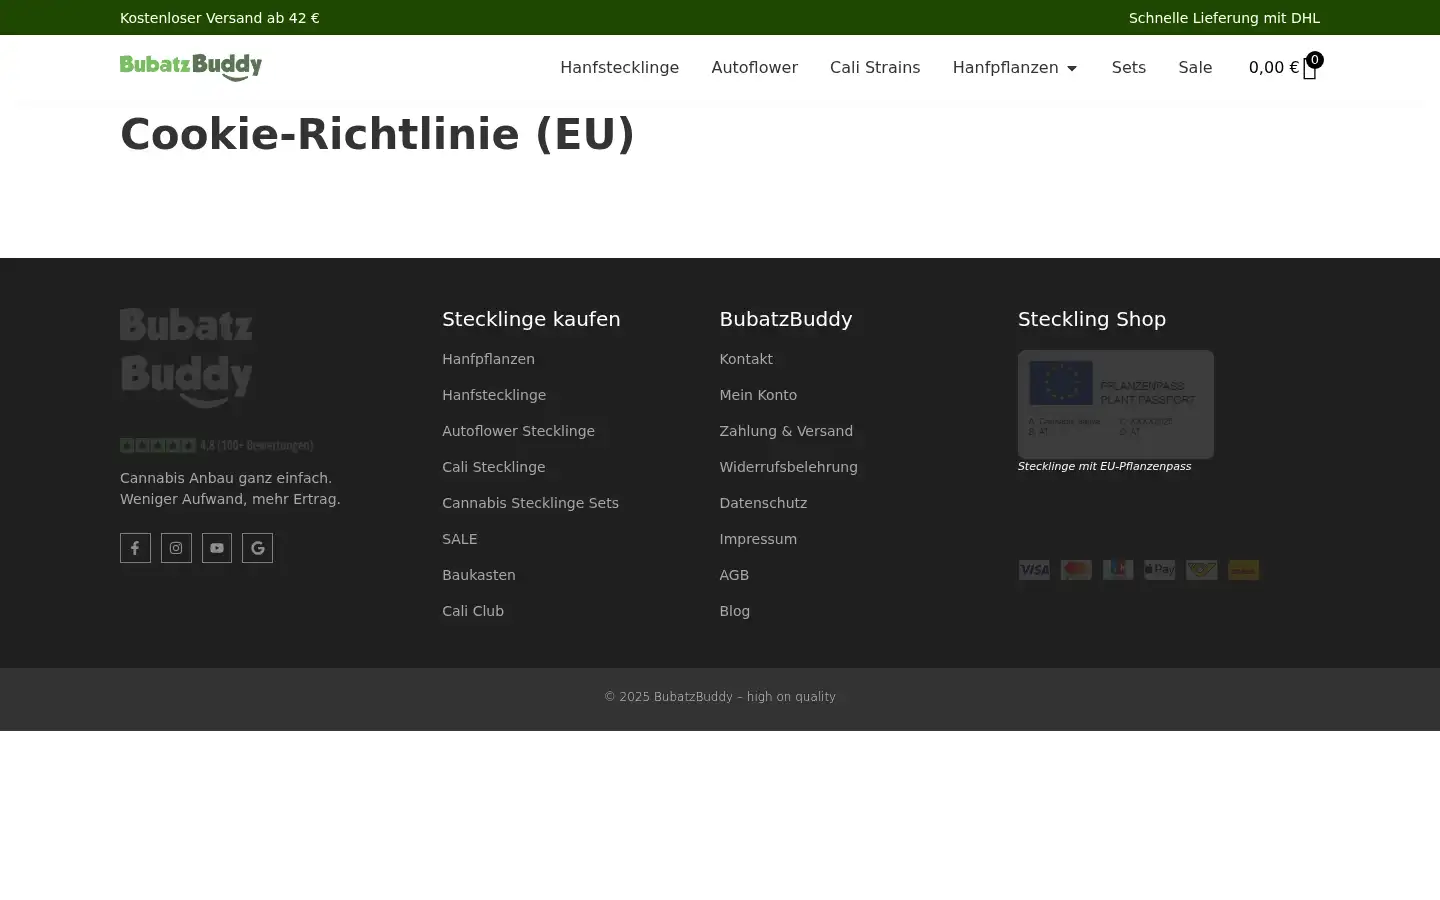This screenshot has height=900, width=1440.
Task: Open footer link Cali Club
Action: 473,611
